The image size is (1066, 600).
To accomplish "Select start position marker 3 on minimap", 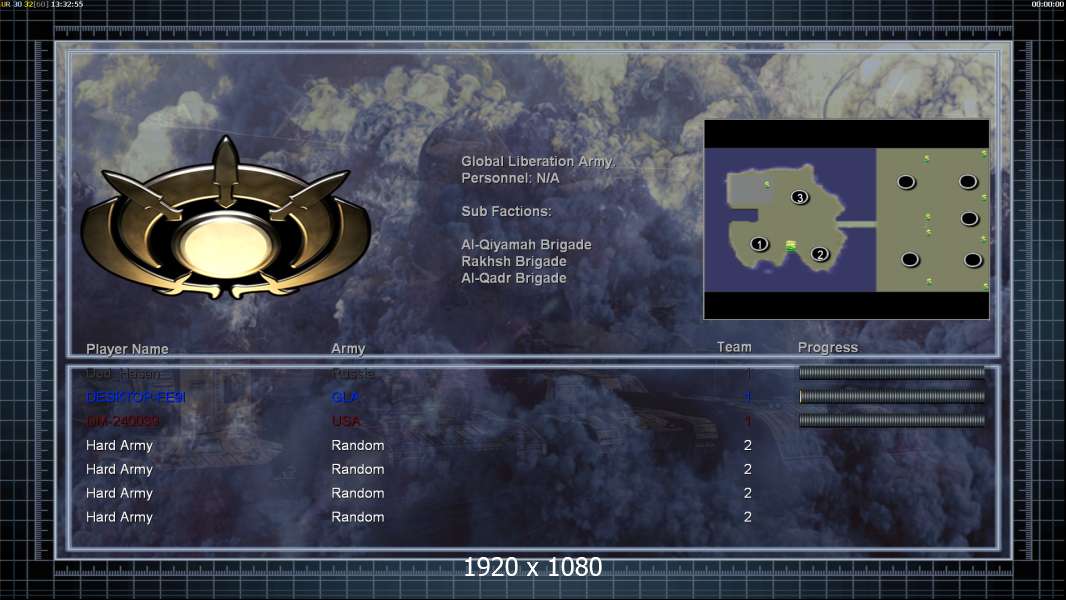I will pyautogui.click(x=800, y=198).
